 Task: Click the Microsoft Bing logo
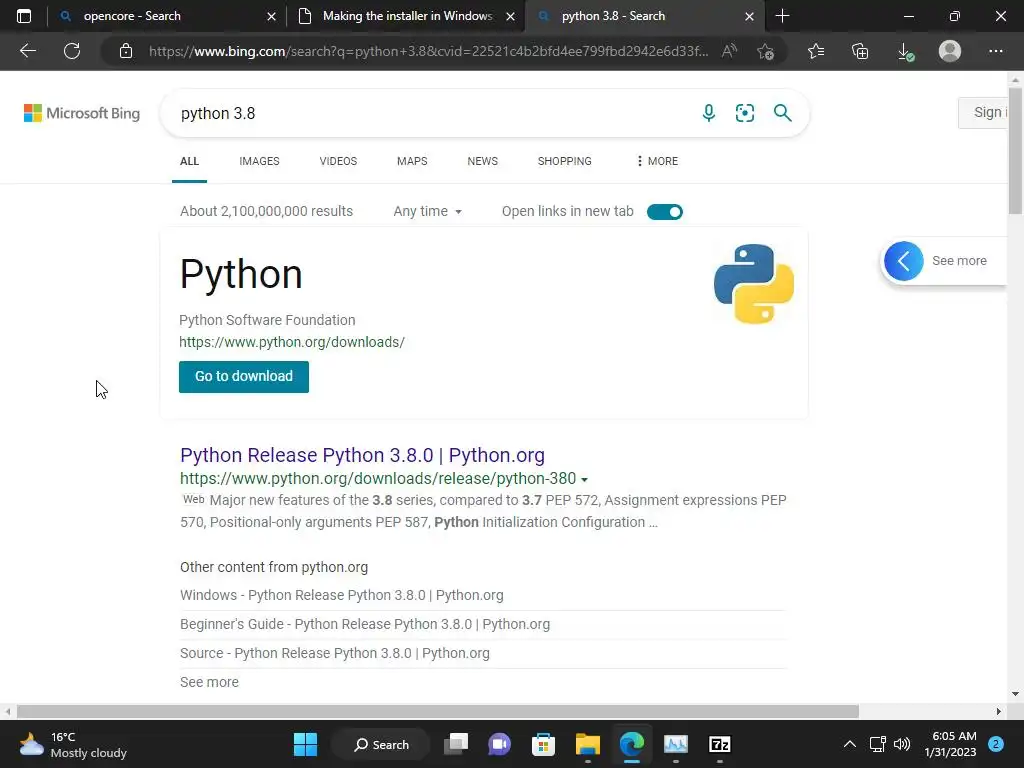click(x=82, y=113)
